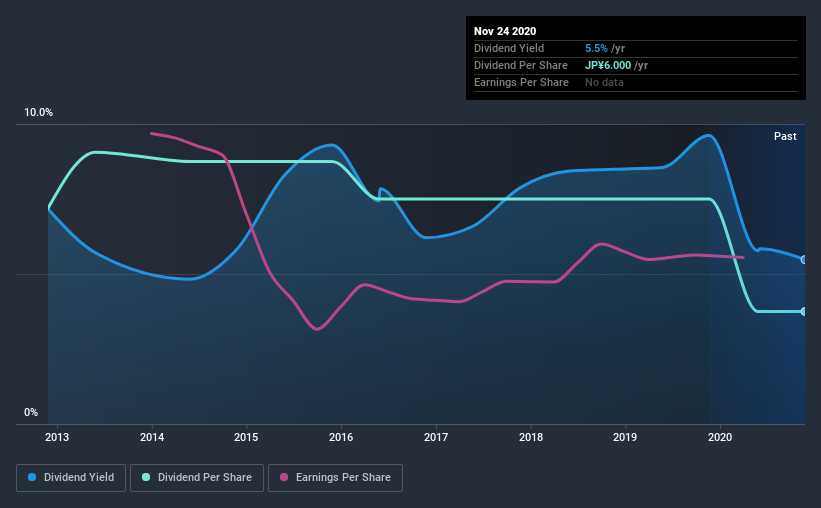Toggle the Earnings Per Share legend button
Screen dimensions: 821x508
(336, 478)
